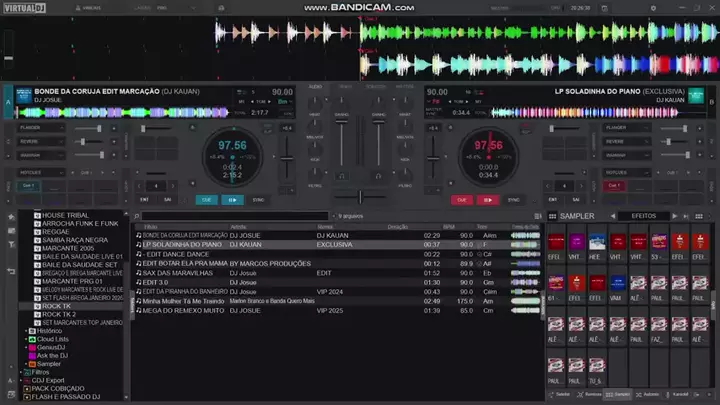Click the search field above the track list
The width and height of the screenshot is (720, 405).
tap(235, 216)
